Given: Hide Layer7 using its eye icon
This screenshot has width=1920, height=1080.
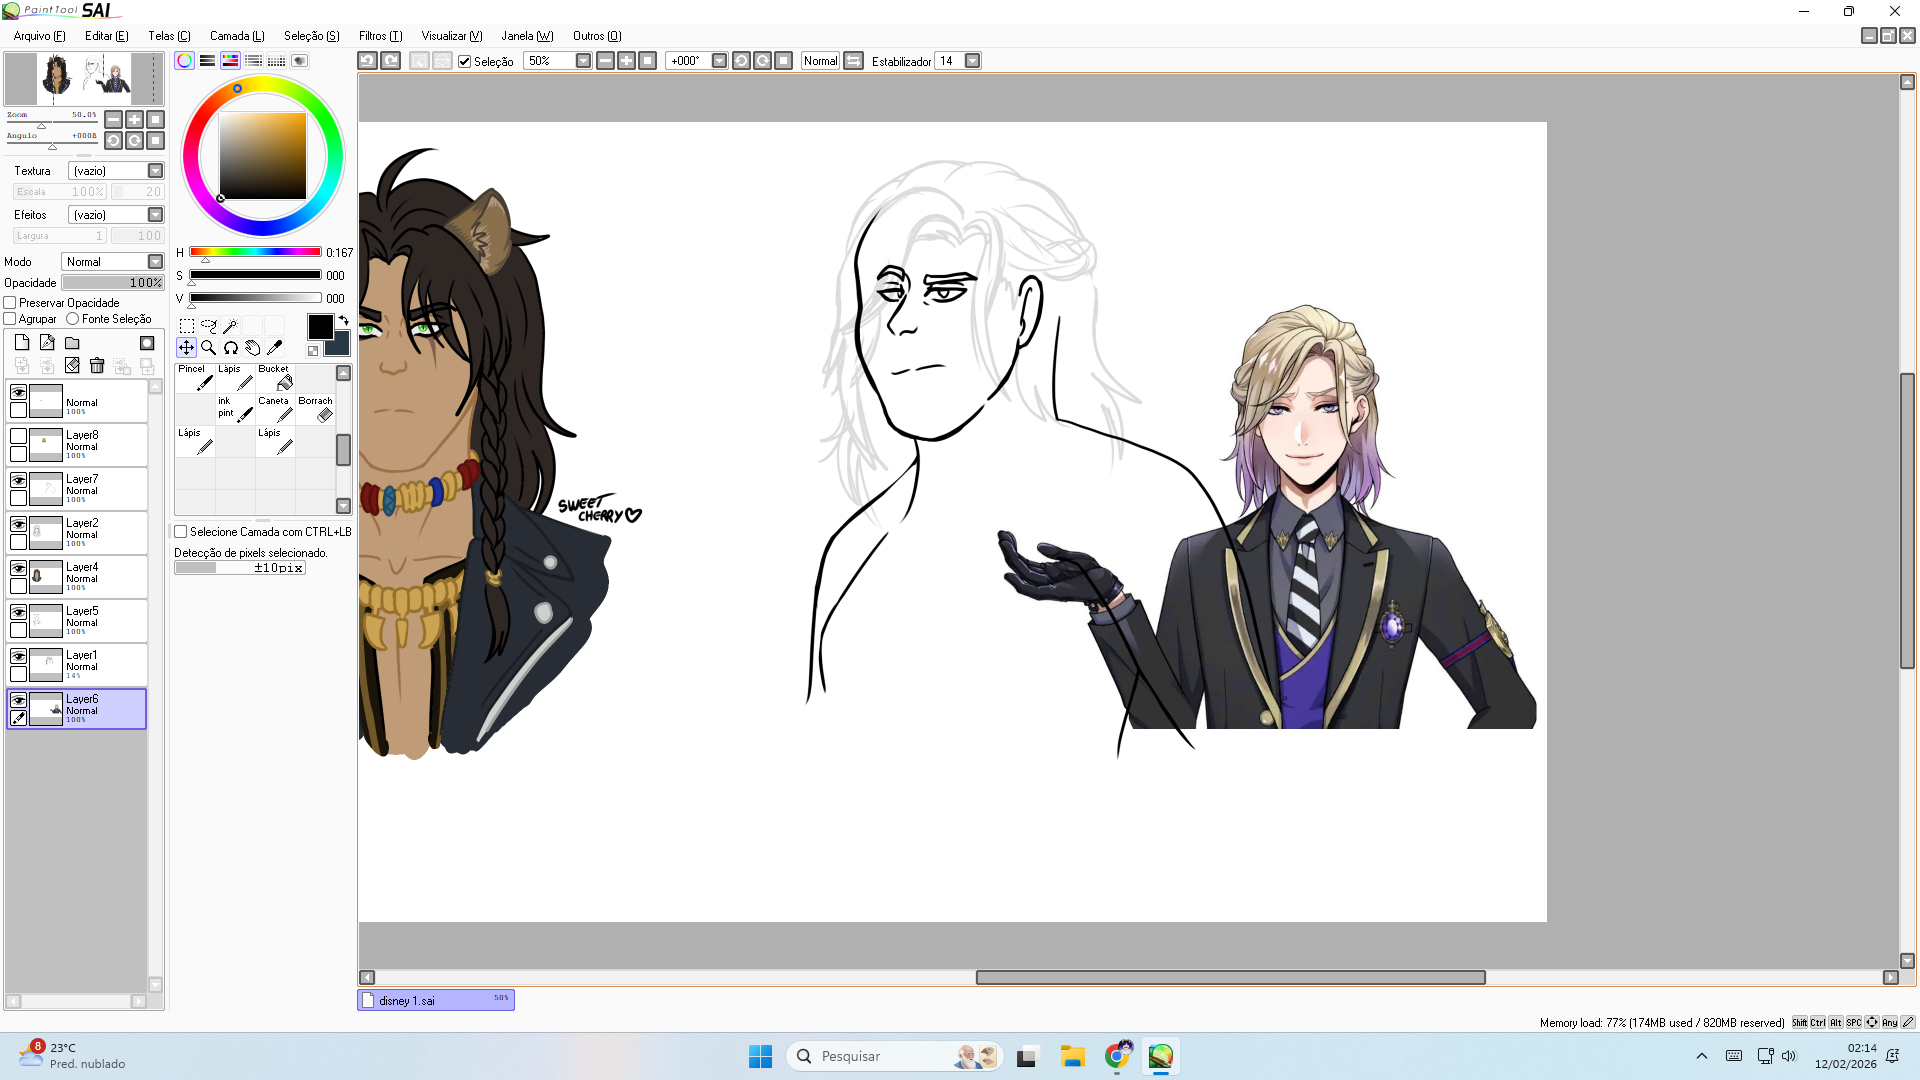Looking at the screenshot, I should [x=18, y=480].
